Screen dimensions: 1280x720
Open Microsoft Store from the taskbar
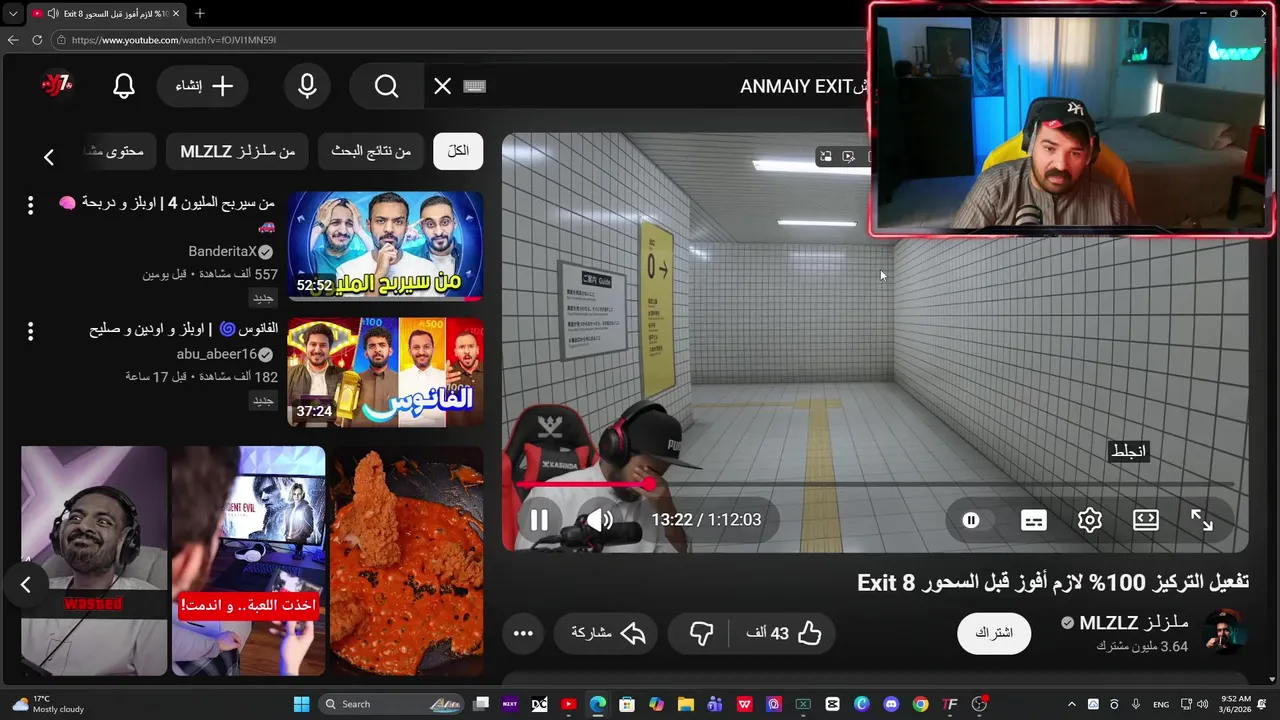(627, 704)
